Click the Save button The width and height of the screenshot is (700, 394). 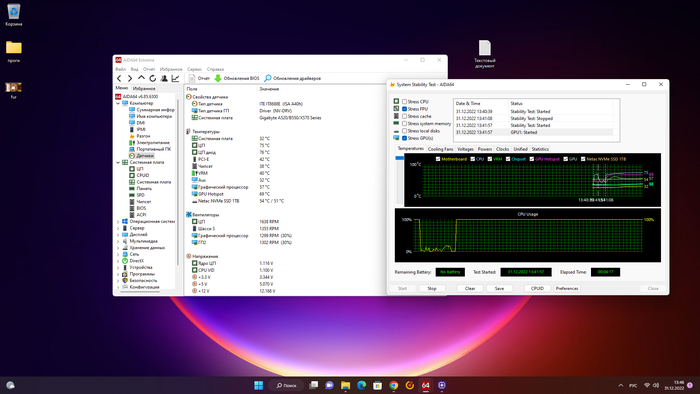click(500, 288)
